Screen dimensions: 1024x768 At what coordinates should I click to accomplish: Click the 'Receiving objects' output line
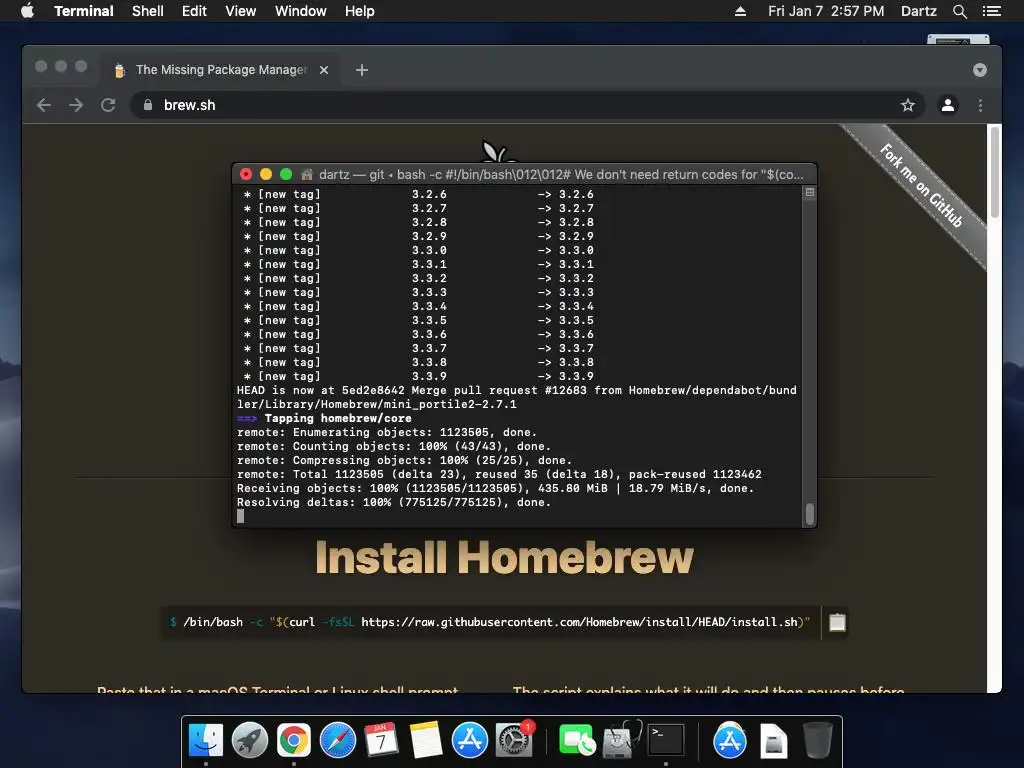(x=495, y=488)
